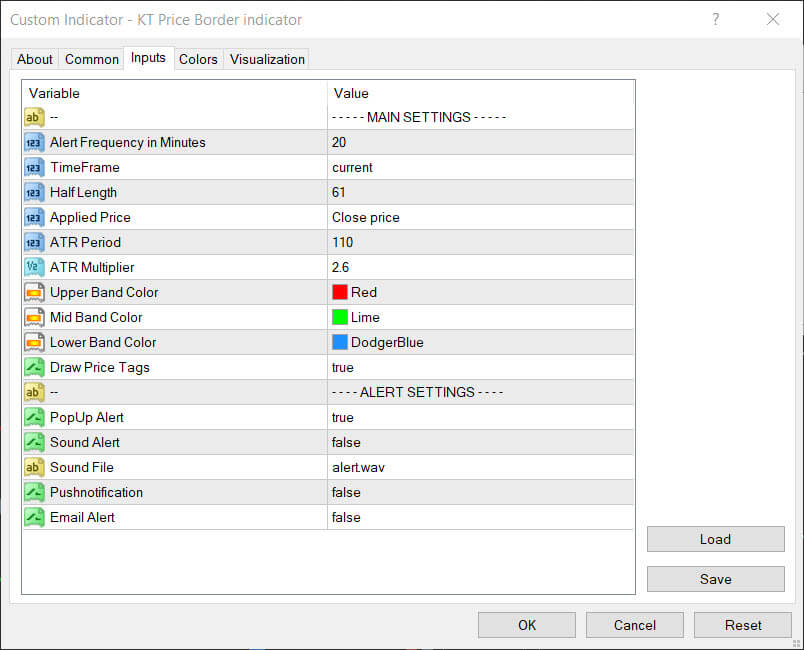Click the integer icon next to ATR Period

34,242
